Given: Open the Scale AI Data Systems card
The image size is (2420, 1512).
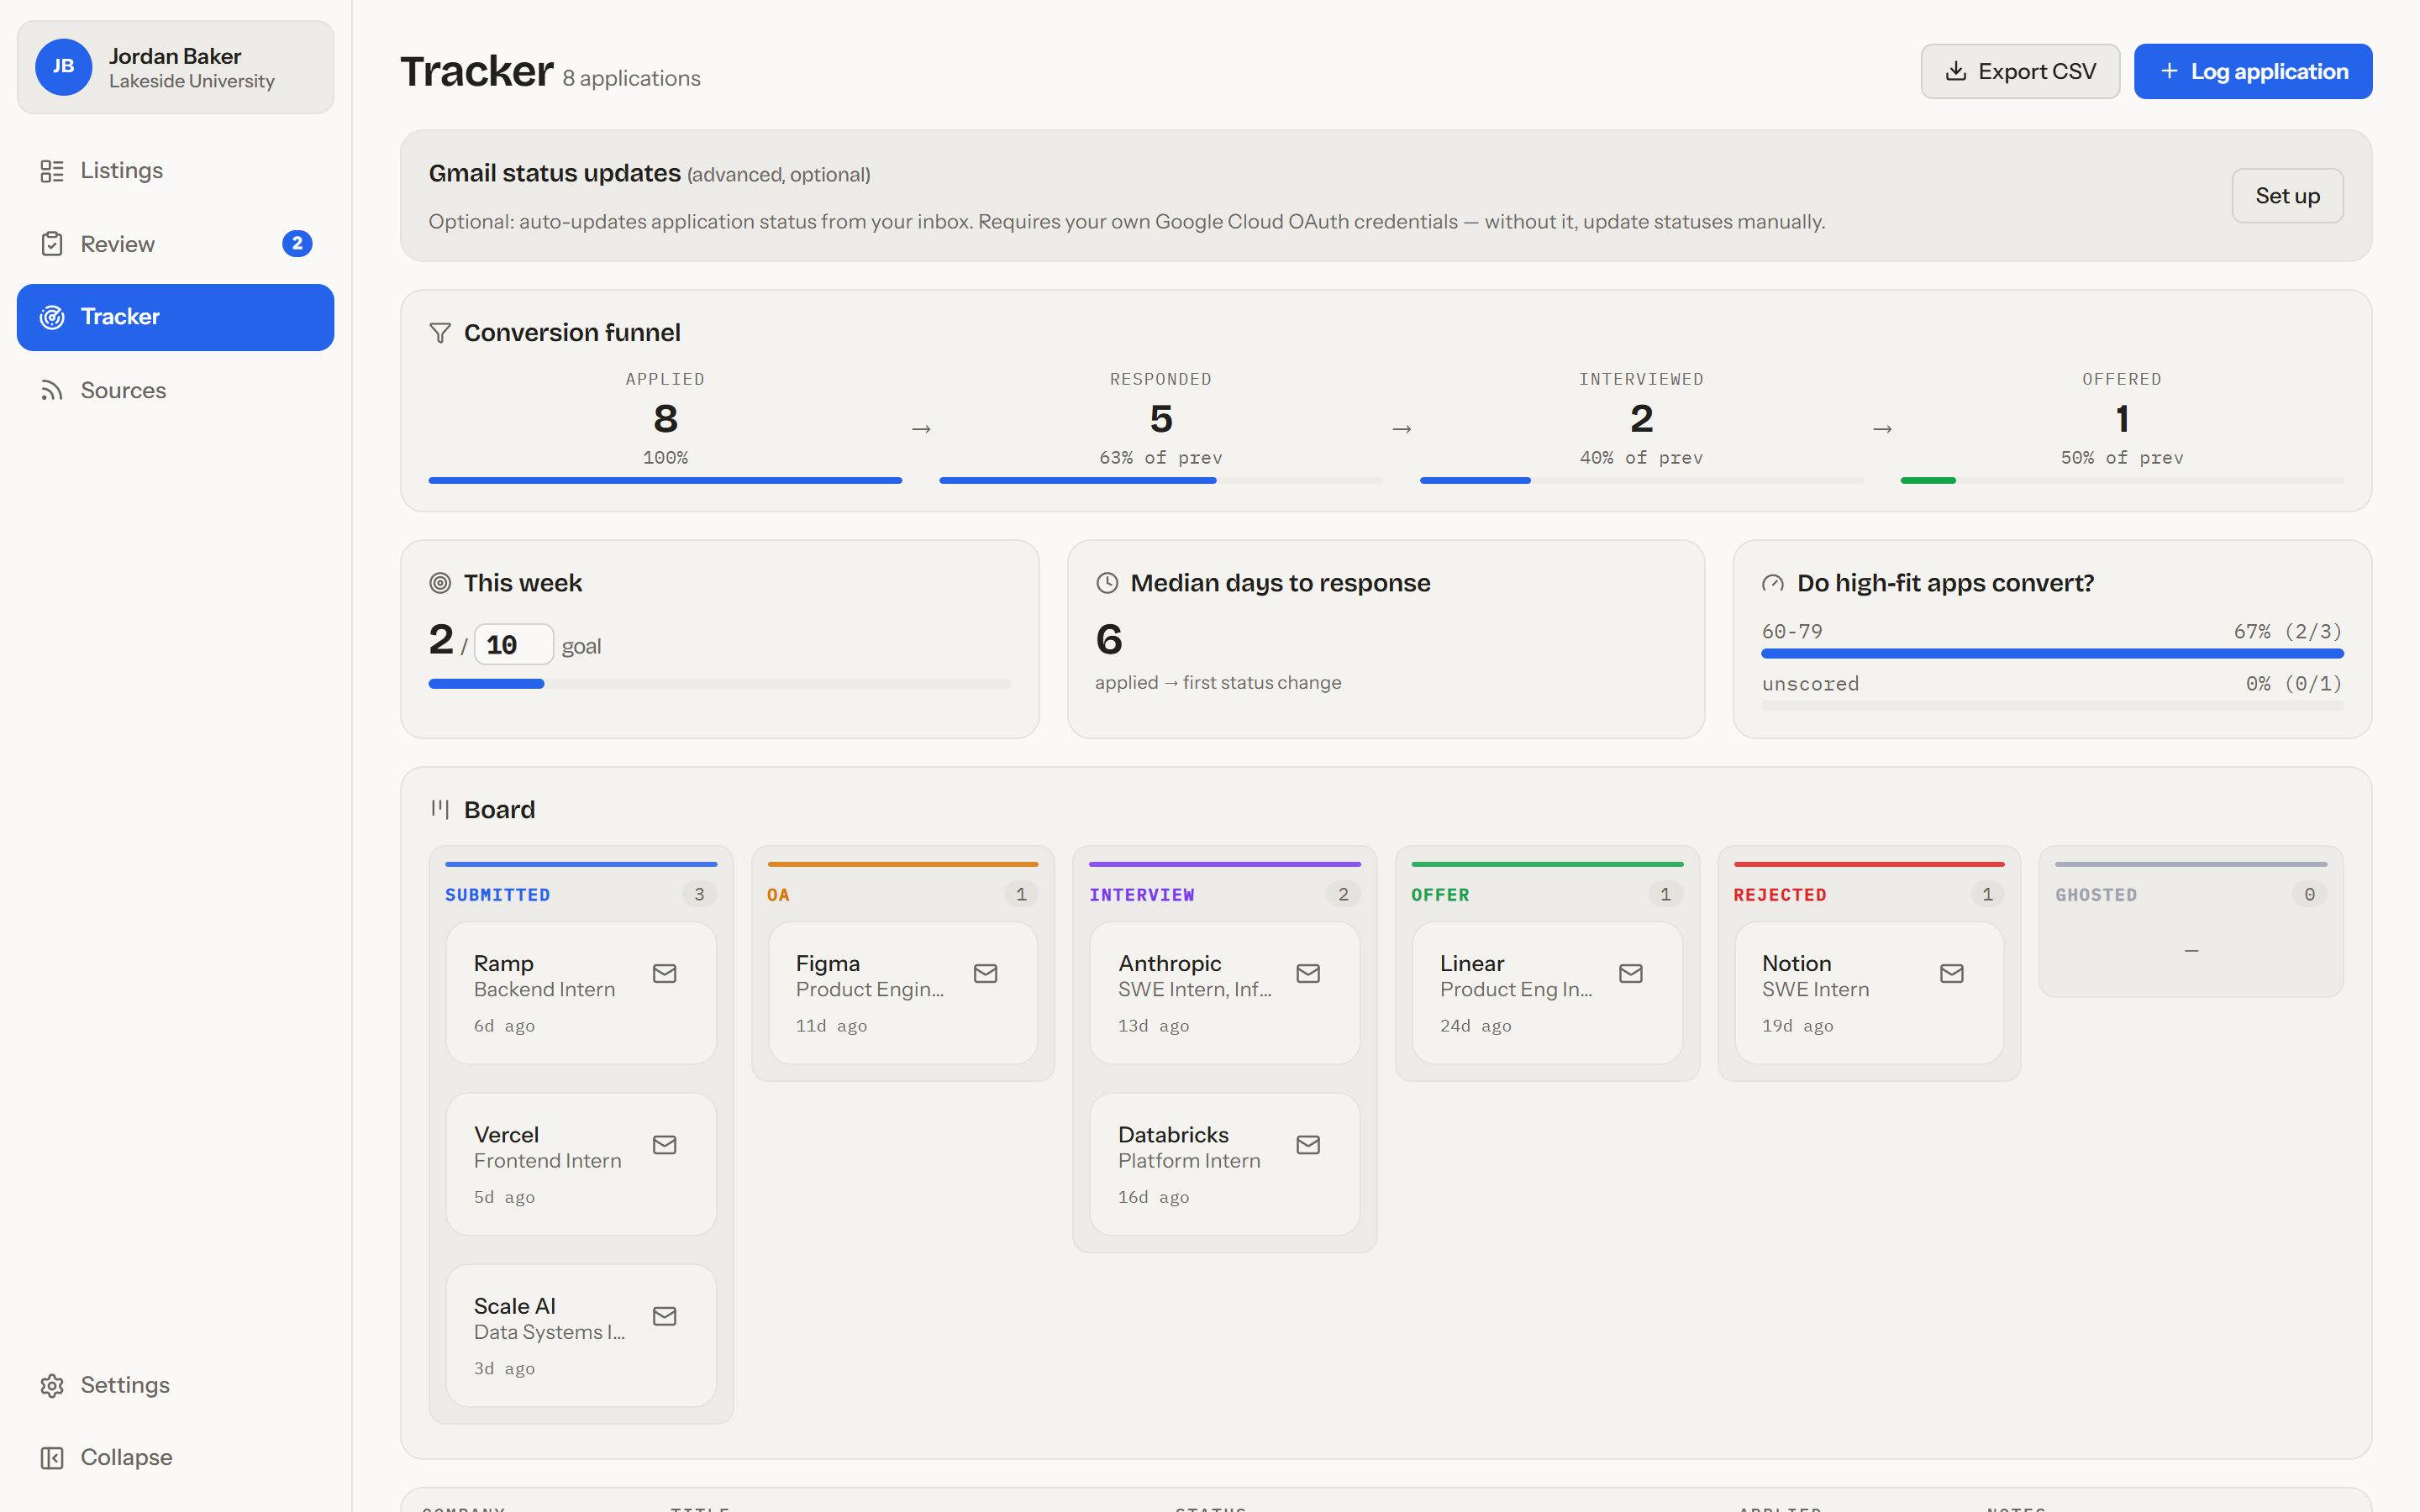Looking at the screenshot, I should [581, 1336].
